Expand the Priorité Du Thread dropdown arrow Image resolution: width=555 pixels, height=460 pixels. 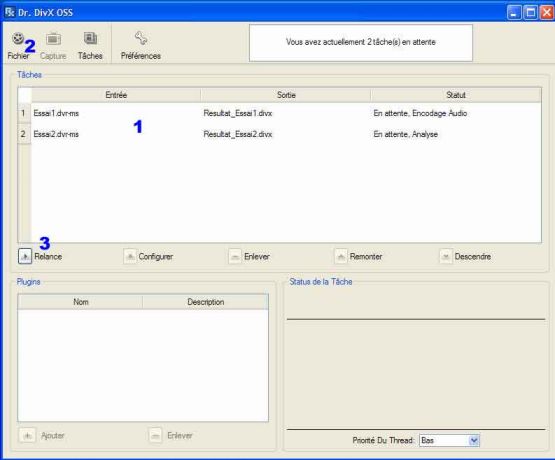coord(474,441)
